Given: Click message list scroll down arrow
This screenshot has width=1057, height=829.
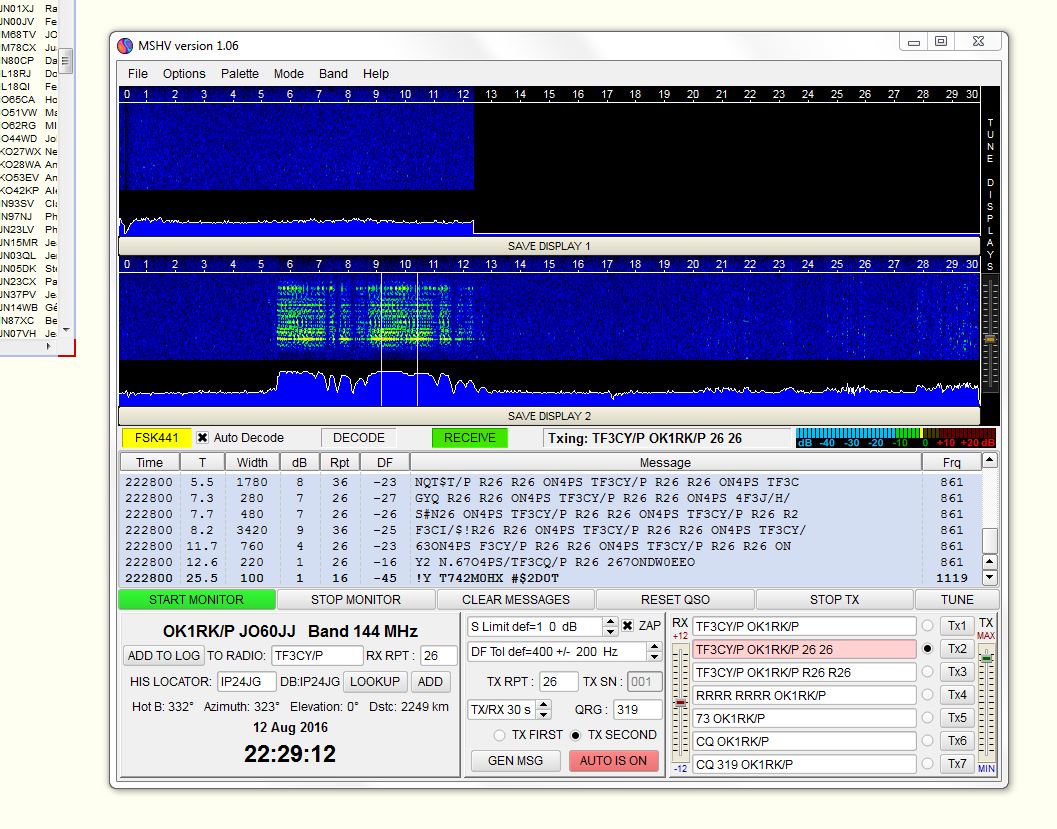Looking at the screenshot, I should [x=989, y=577].
